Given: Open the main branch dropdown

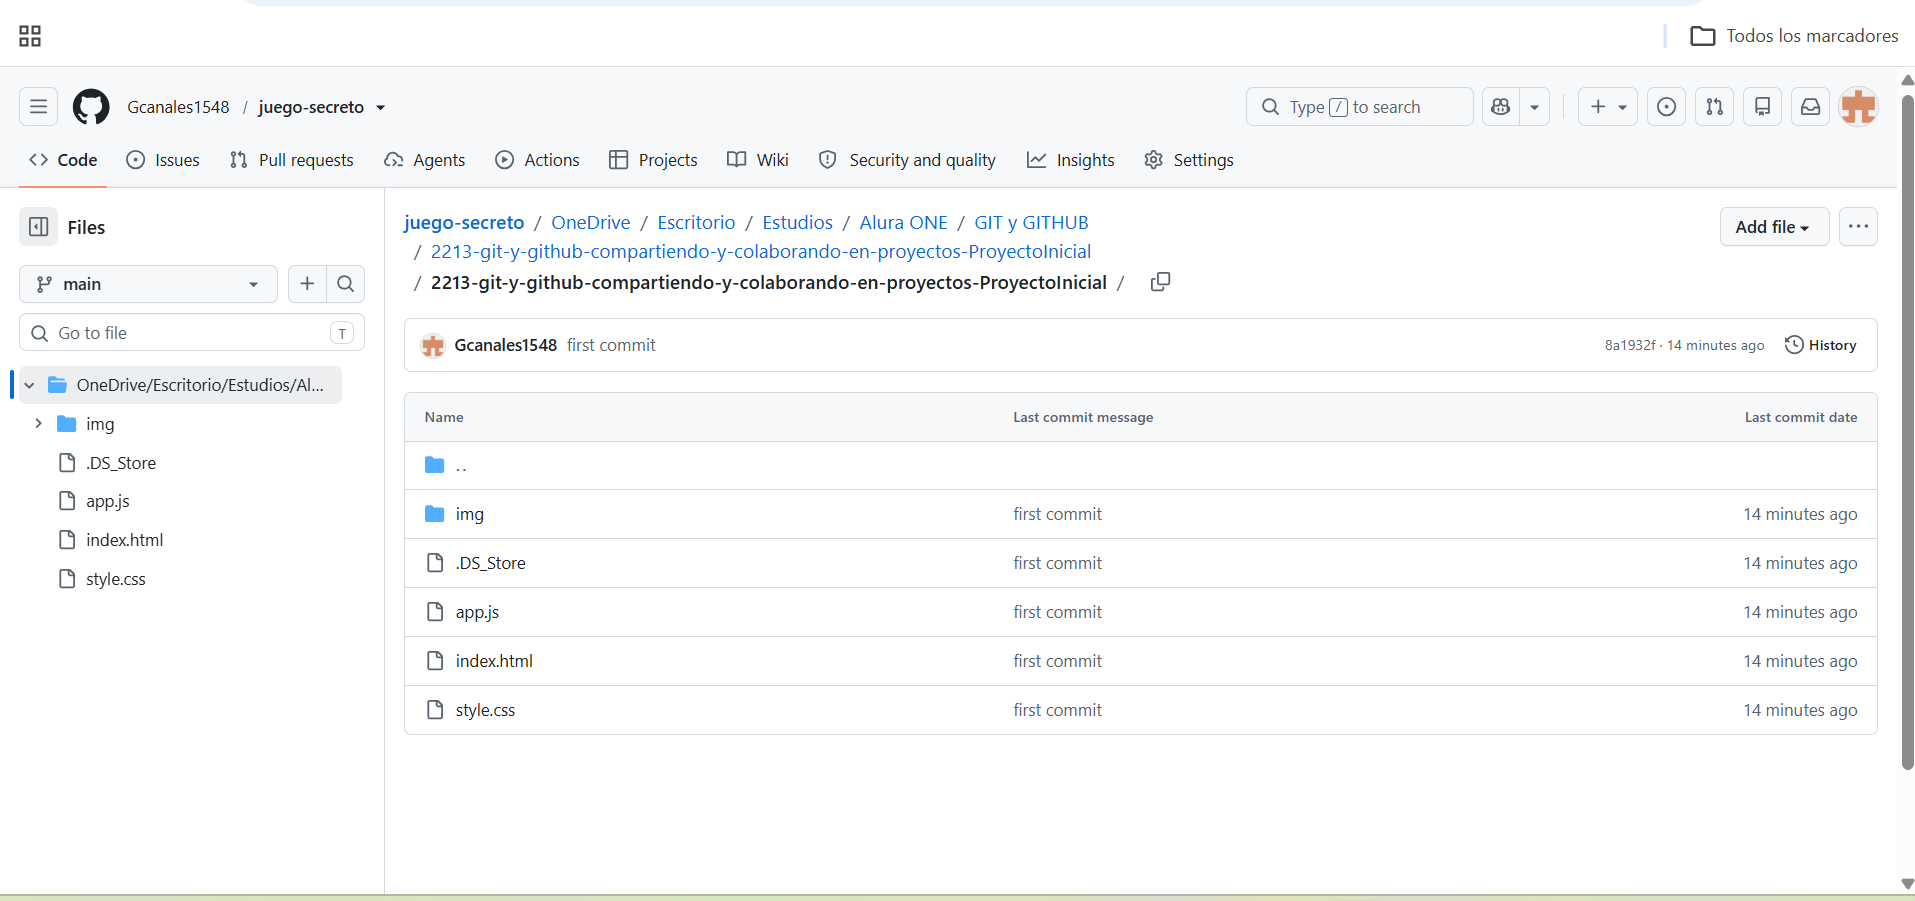Looking at the screenshot, I should [148, 284].
